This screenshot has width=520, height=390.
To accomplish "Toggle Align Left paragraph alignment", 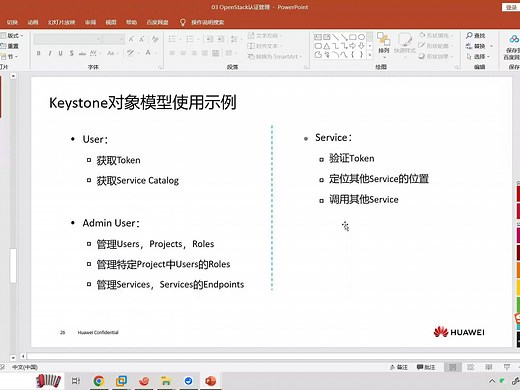I will 172,53.
